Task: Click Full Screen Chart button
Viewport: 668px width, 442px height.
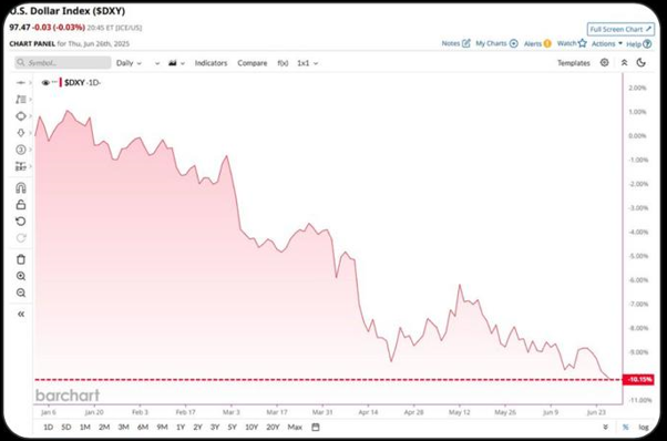Action: pyautogui.click(x=621, y=29)
